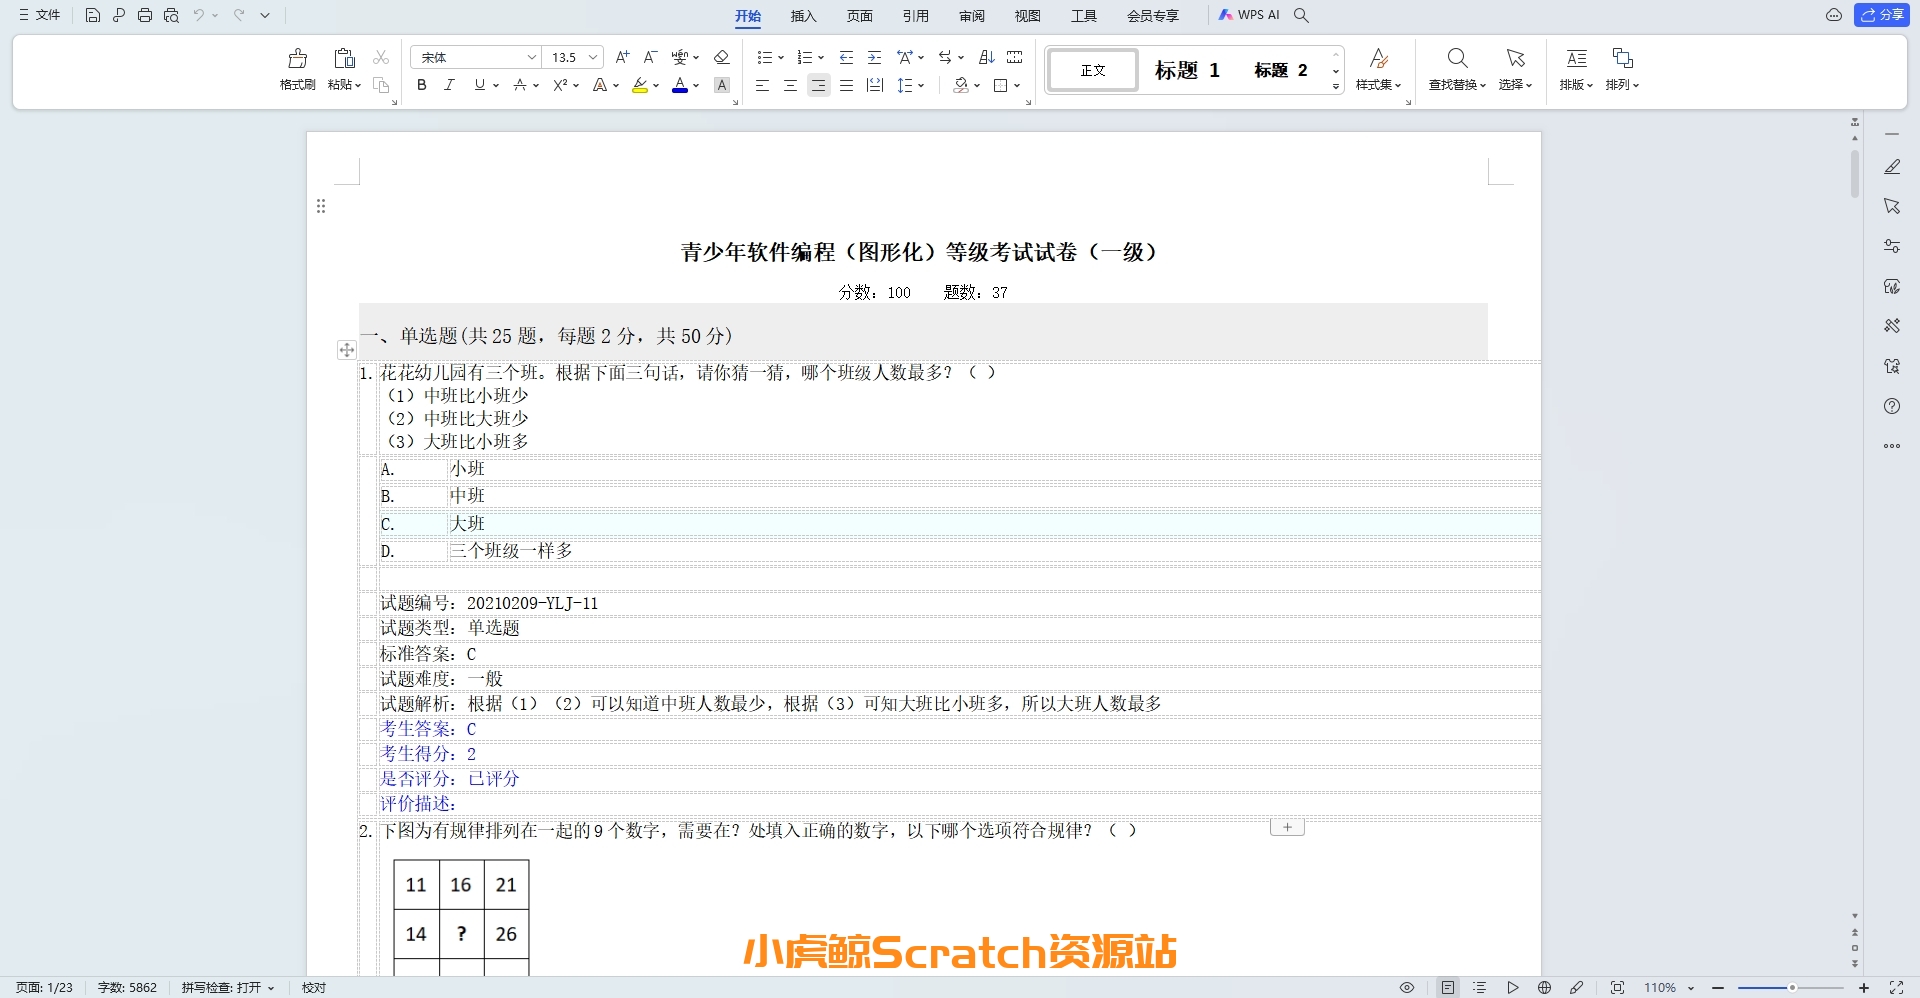Switch to the 开始 Home tab
Screen dimensions: 1920x998
click(748, 16)
